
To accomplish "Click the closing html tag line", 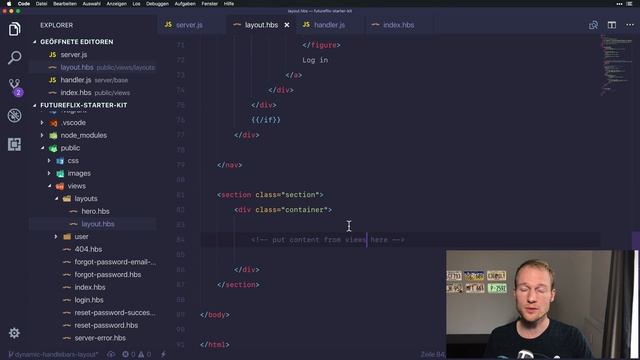I will click(x=215, y=344).
